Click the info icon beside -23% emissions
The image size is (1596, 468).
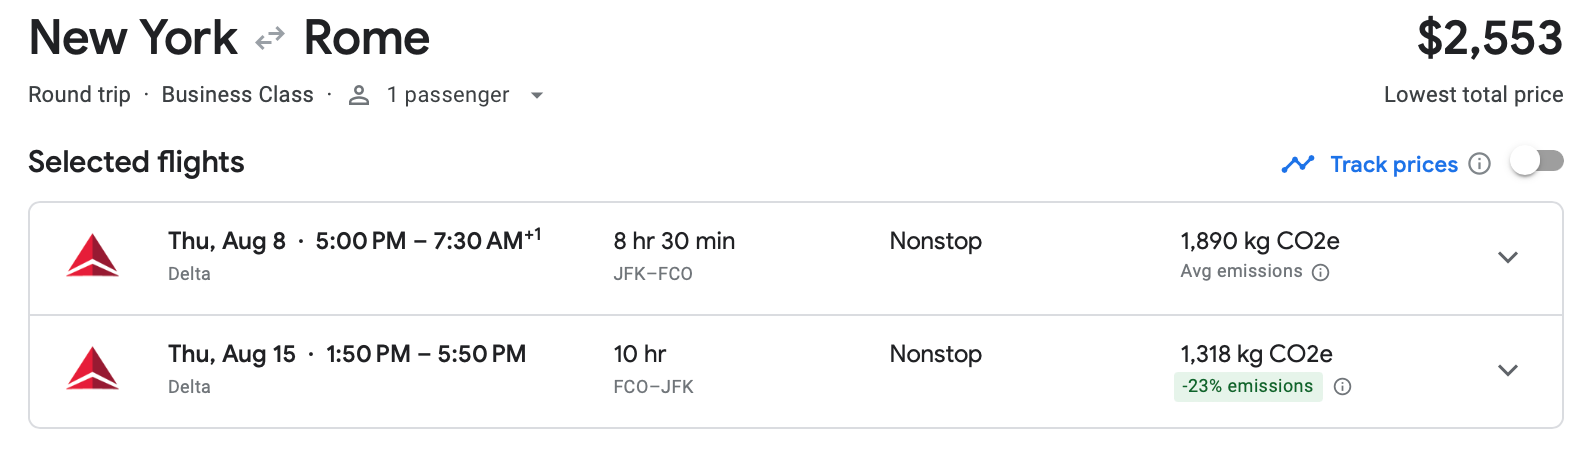point(1343,386)
